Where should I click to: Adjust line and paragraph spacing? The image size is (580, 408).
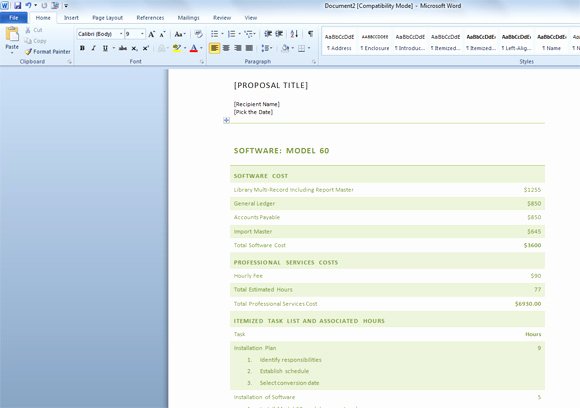pos(265,48)
